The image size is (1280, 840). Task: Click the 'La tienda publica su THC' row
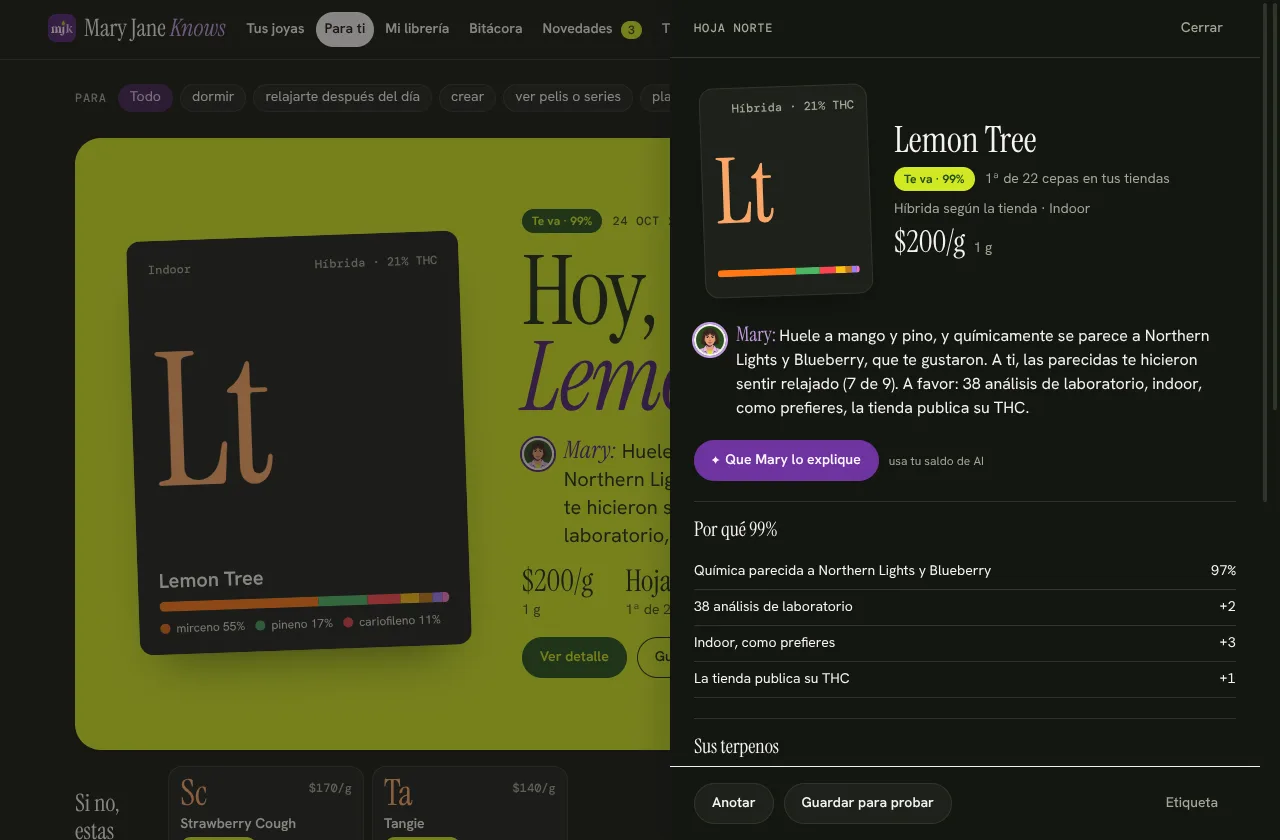coord(965,679)
